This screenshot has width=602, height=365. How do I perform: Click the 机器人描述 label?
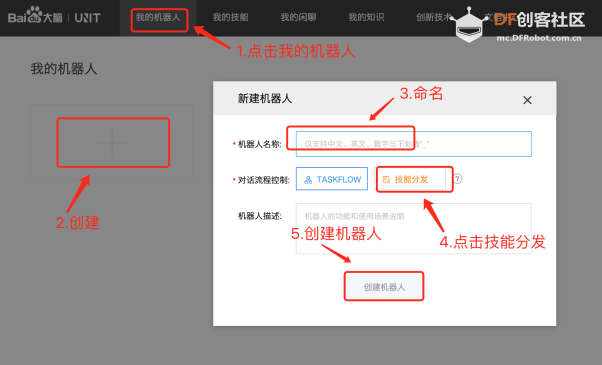tap(260, 216)
